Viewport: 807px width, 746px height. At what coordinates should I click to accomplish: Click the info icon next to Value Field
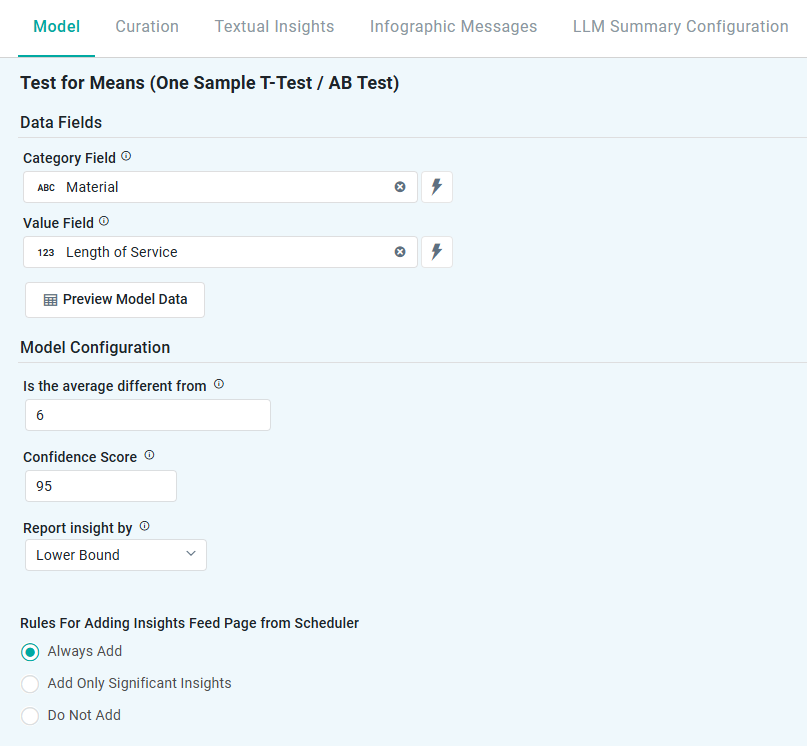(104, 222)
